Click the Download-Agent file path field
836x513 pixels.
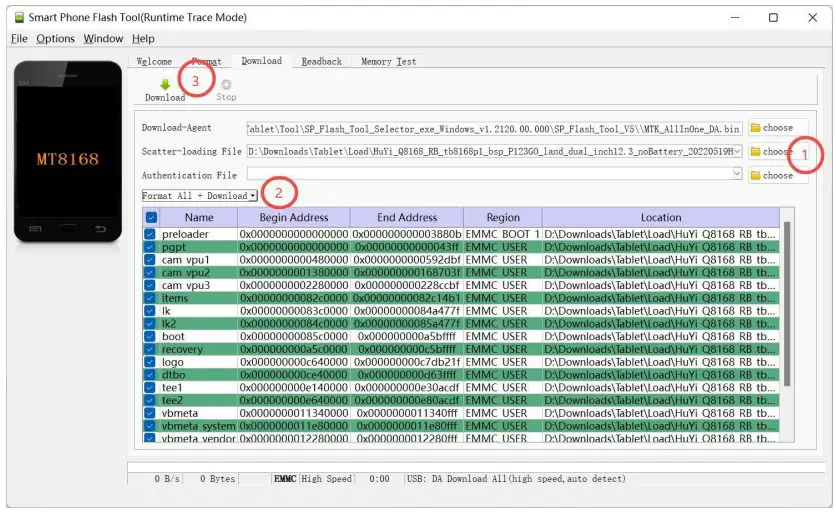tap(494, 128)
